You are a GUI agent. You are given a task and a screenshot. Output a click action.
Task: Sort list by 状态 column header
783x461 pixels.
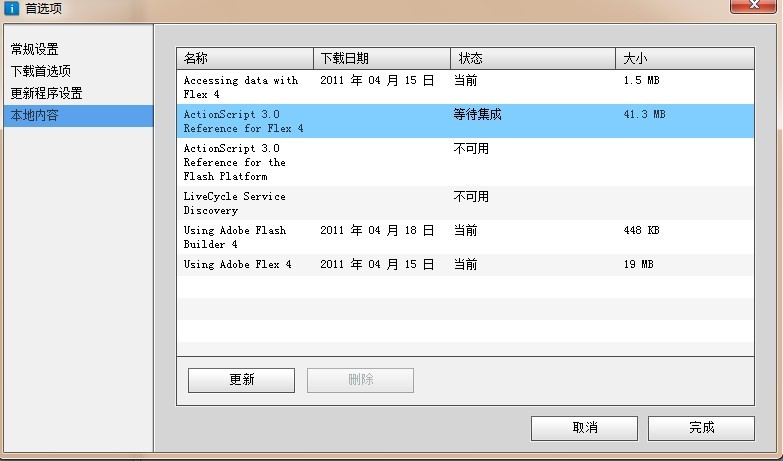click(x=533, y=58)
